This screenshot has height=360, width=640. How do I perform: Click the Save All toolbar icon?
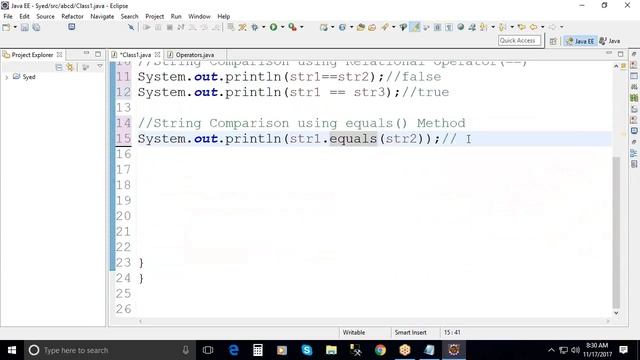36,27
